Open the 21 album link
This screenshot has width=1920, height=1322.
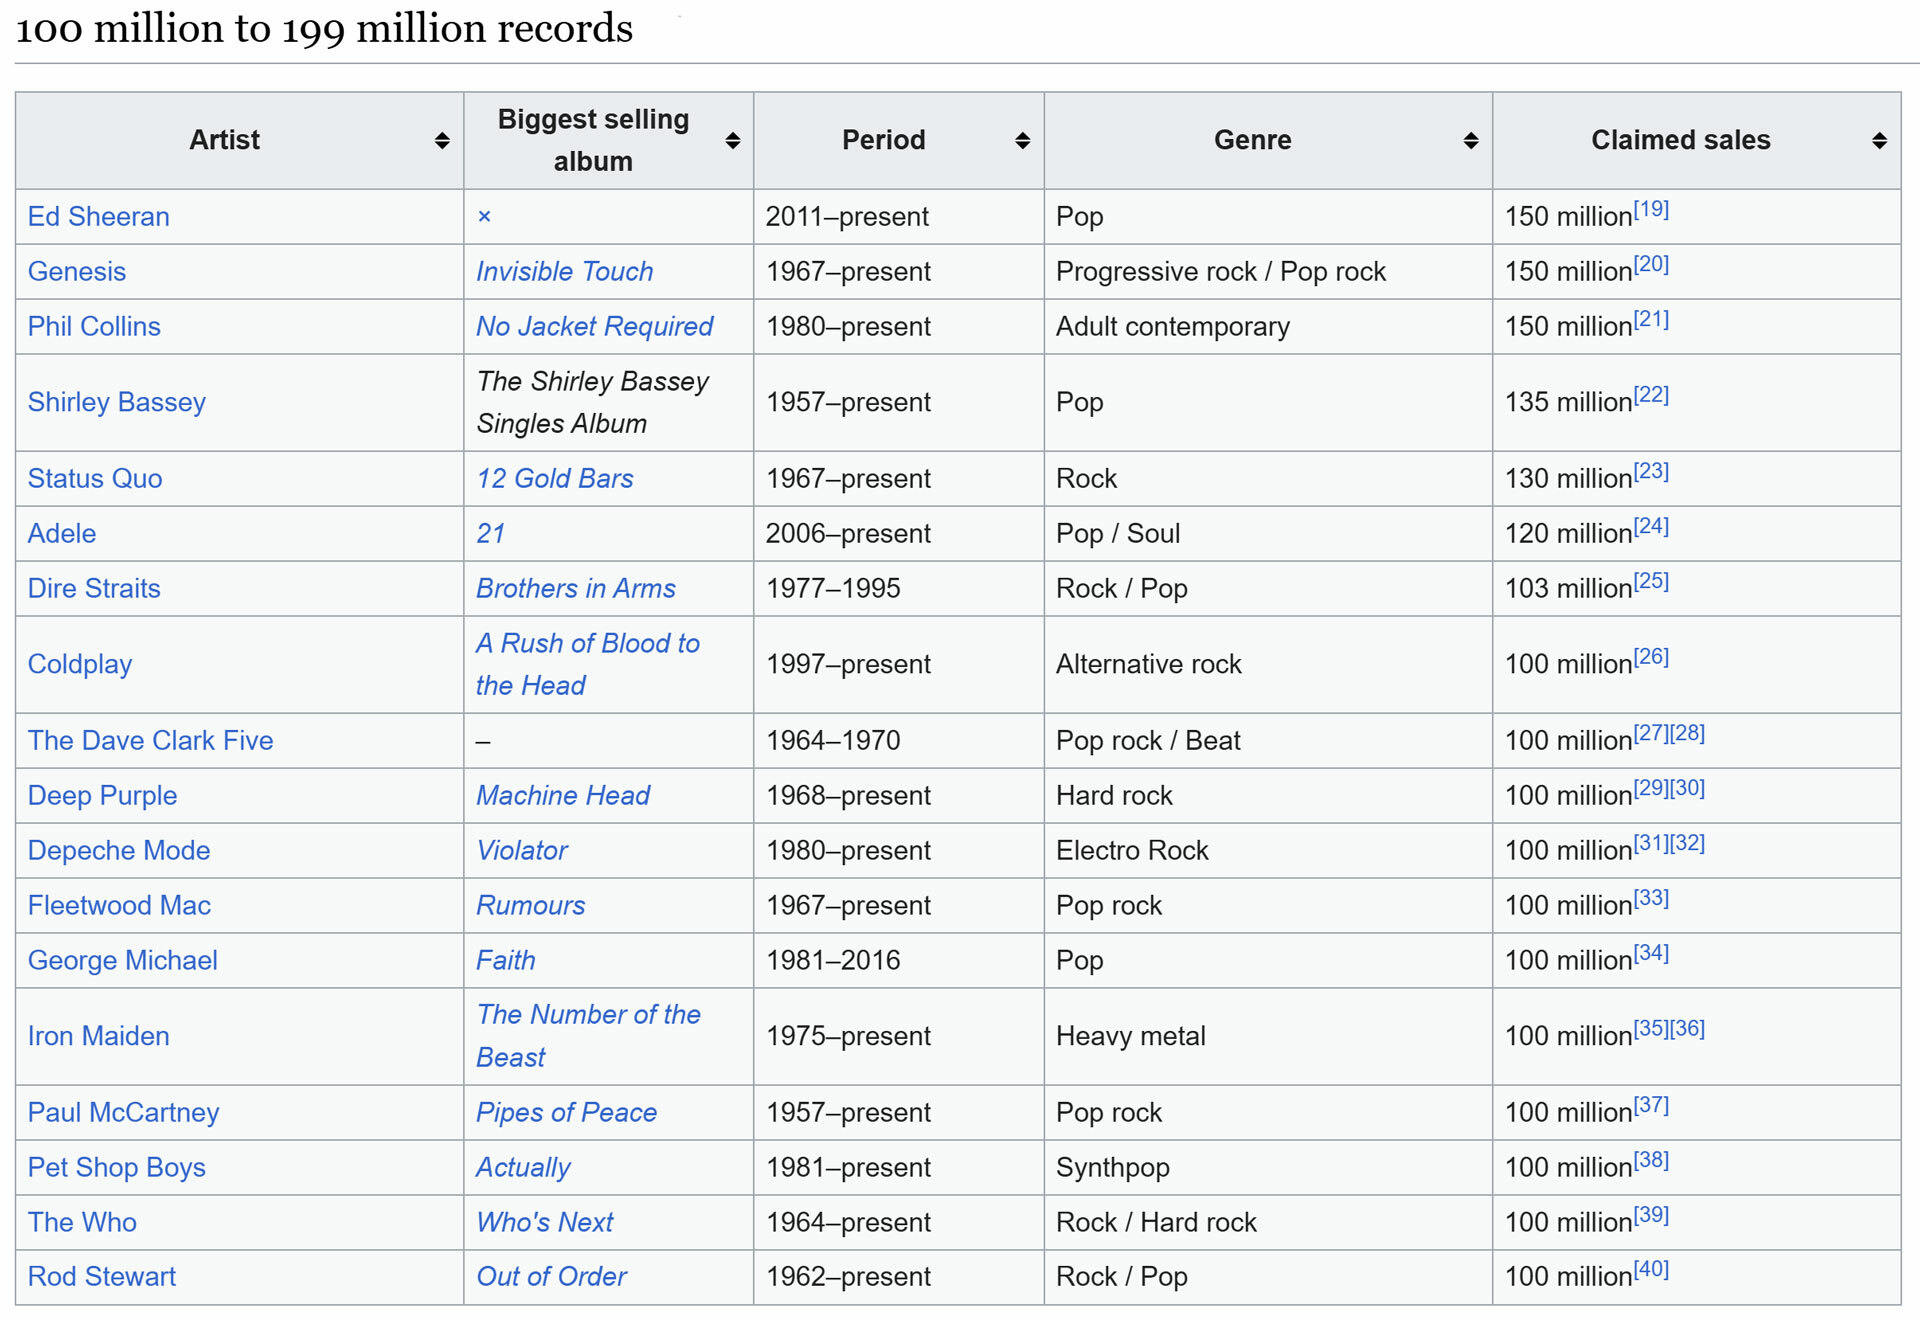491,534
